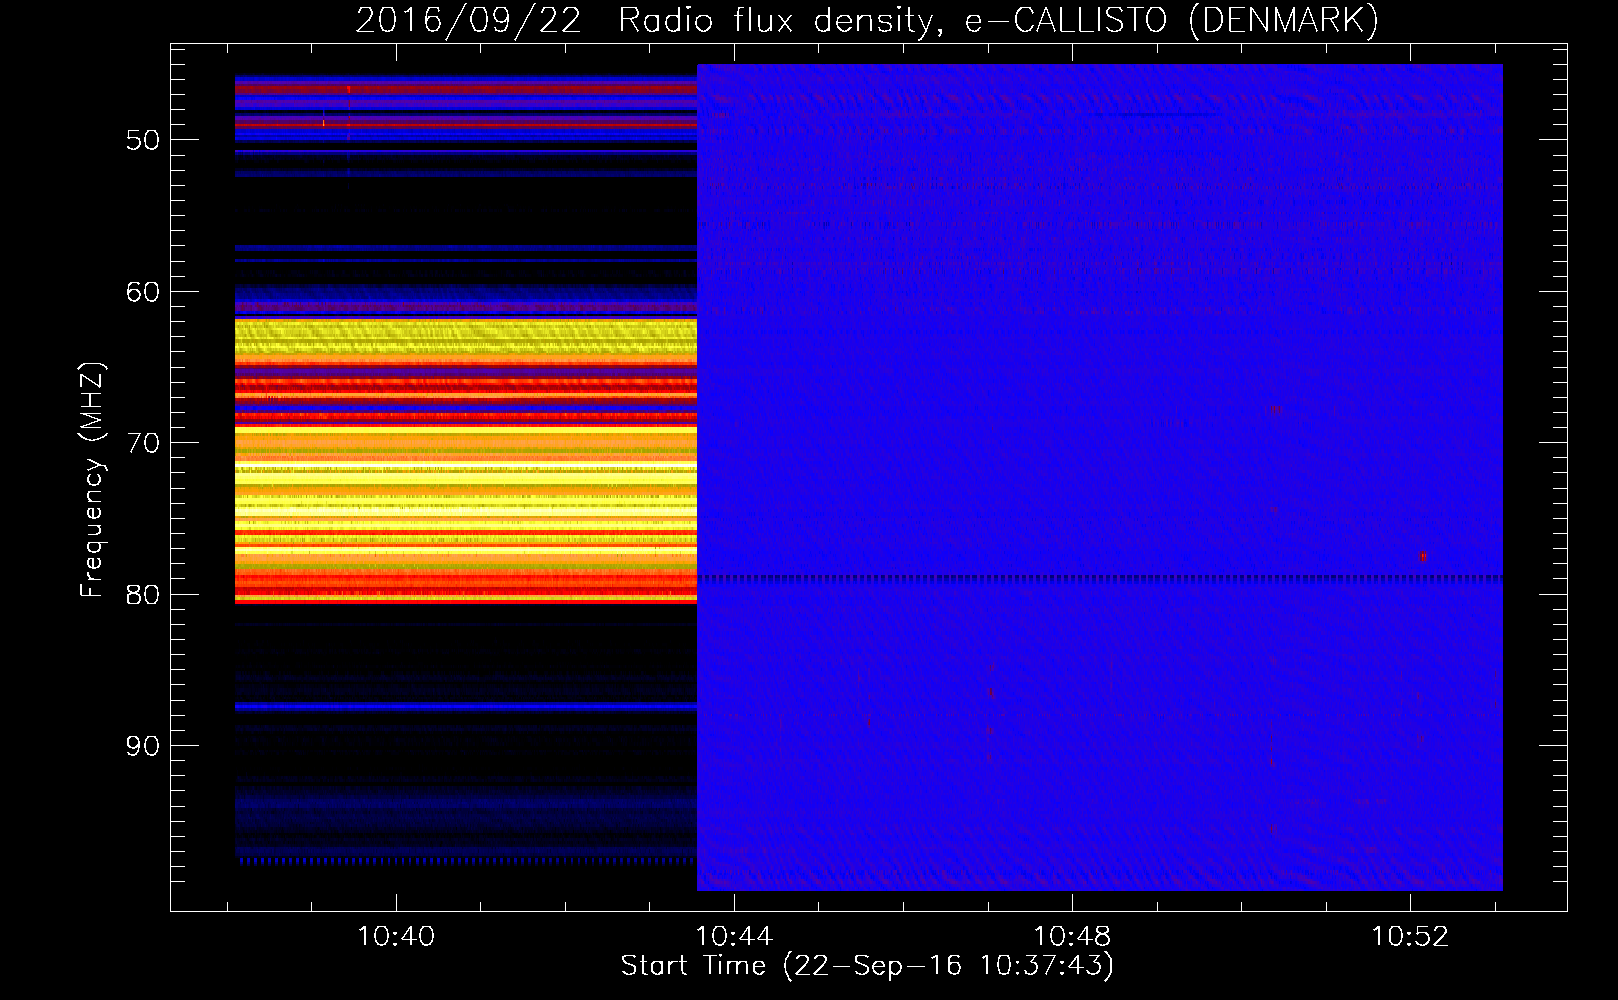Click the dark dotted line at 79 MHz
Image resolution: width=1618 pixels, height=1000 pixels.
[x=1100, y=578]
